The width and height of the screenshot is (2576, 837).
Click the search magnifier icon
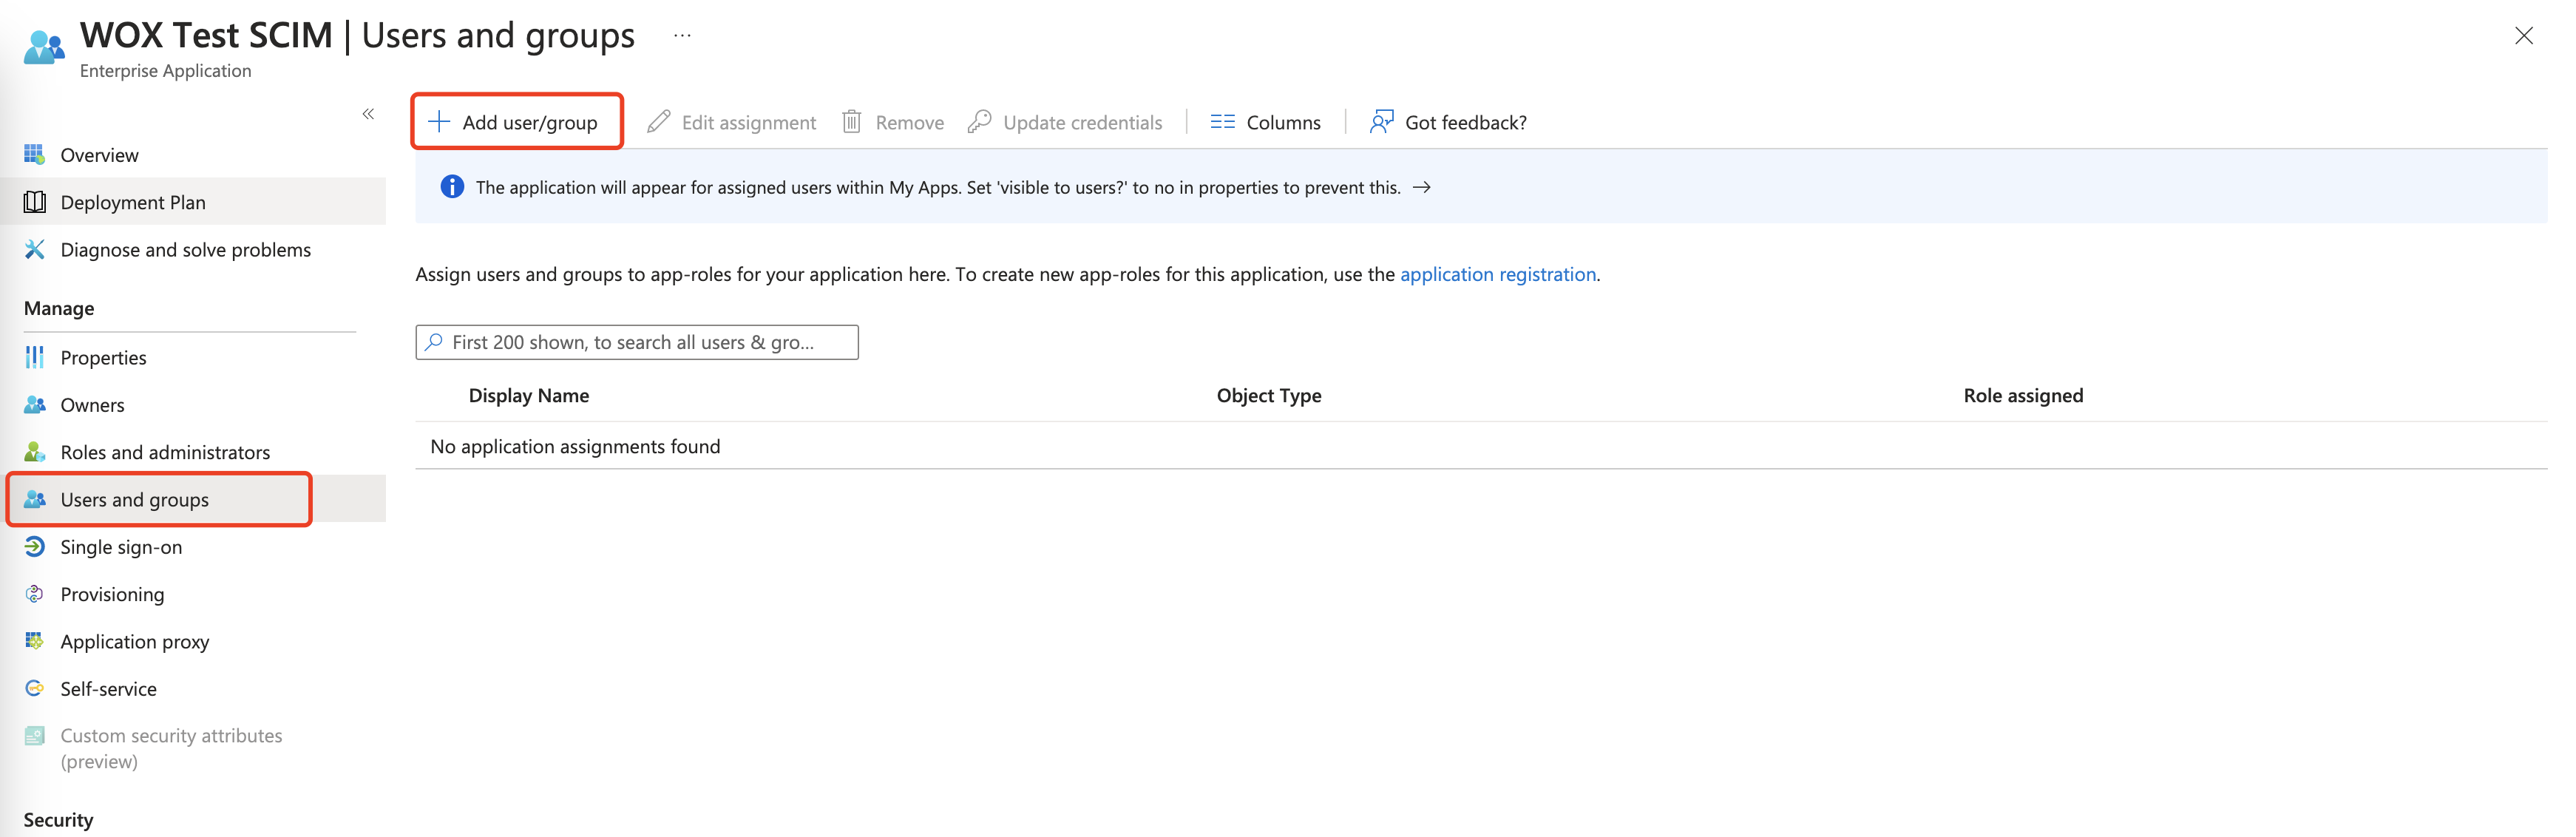click(x=434, y=342)
